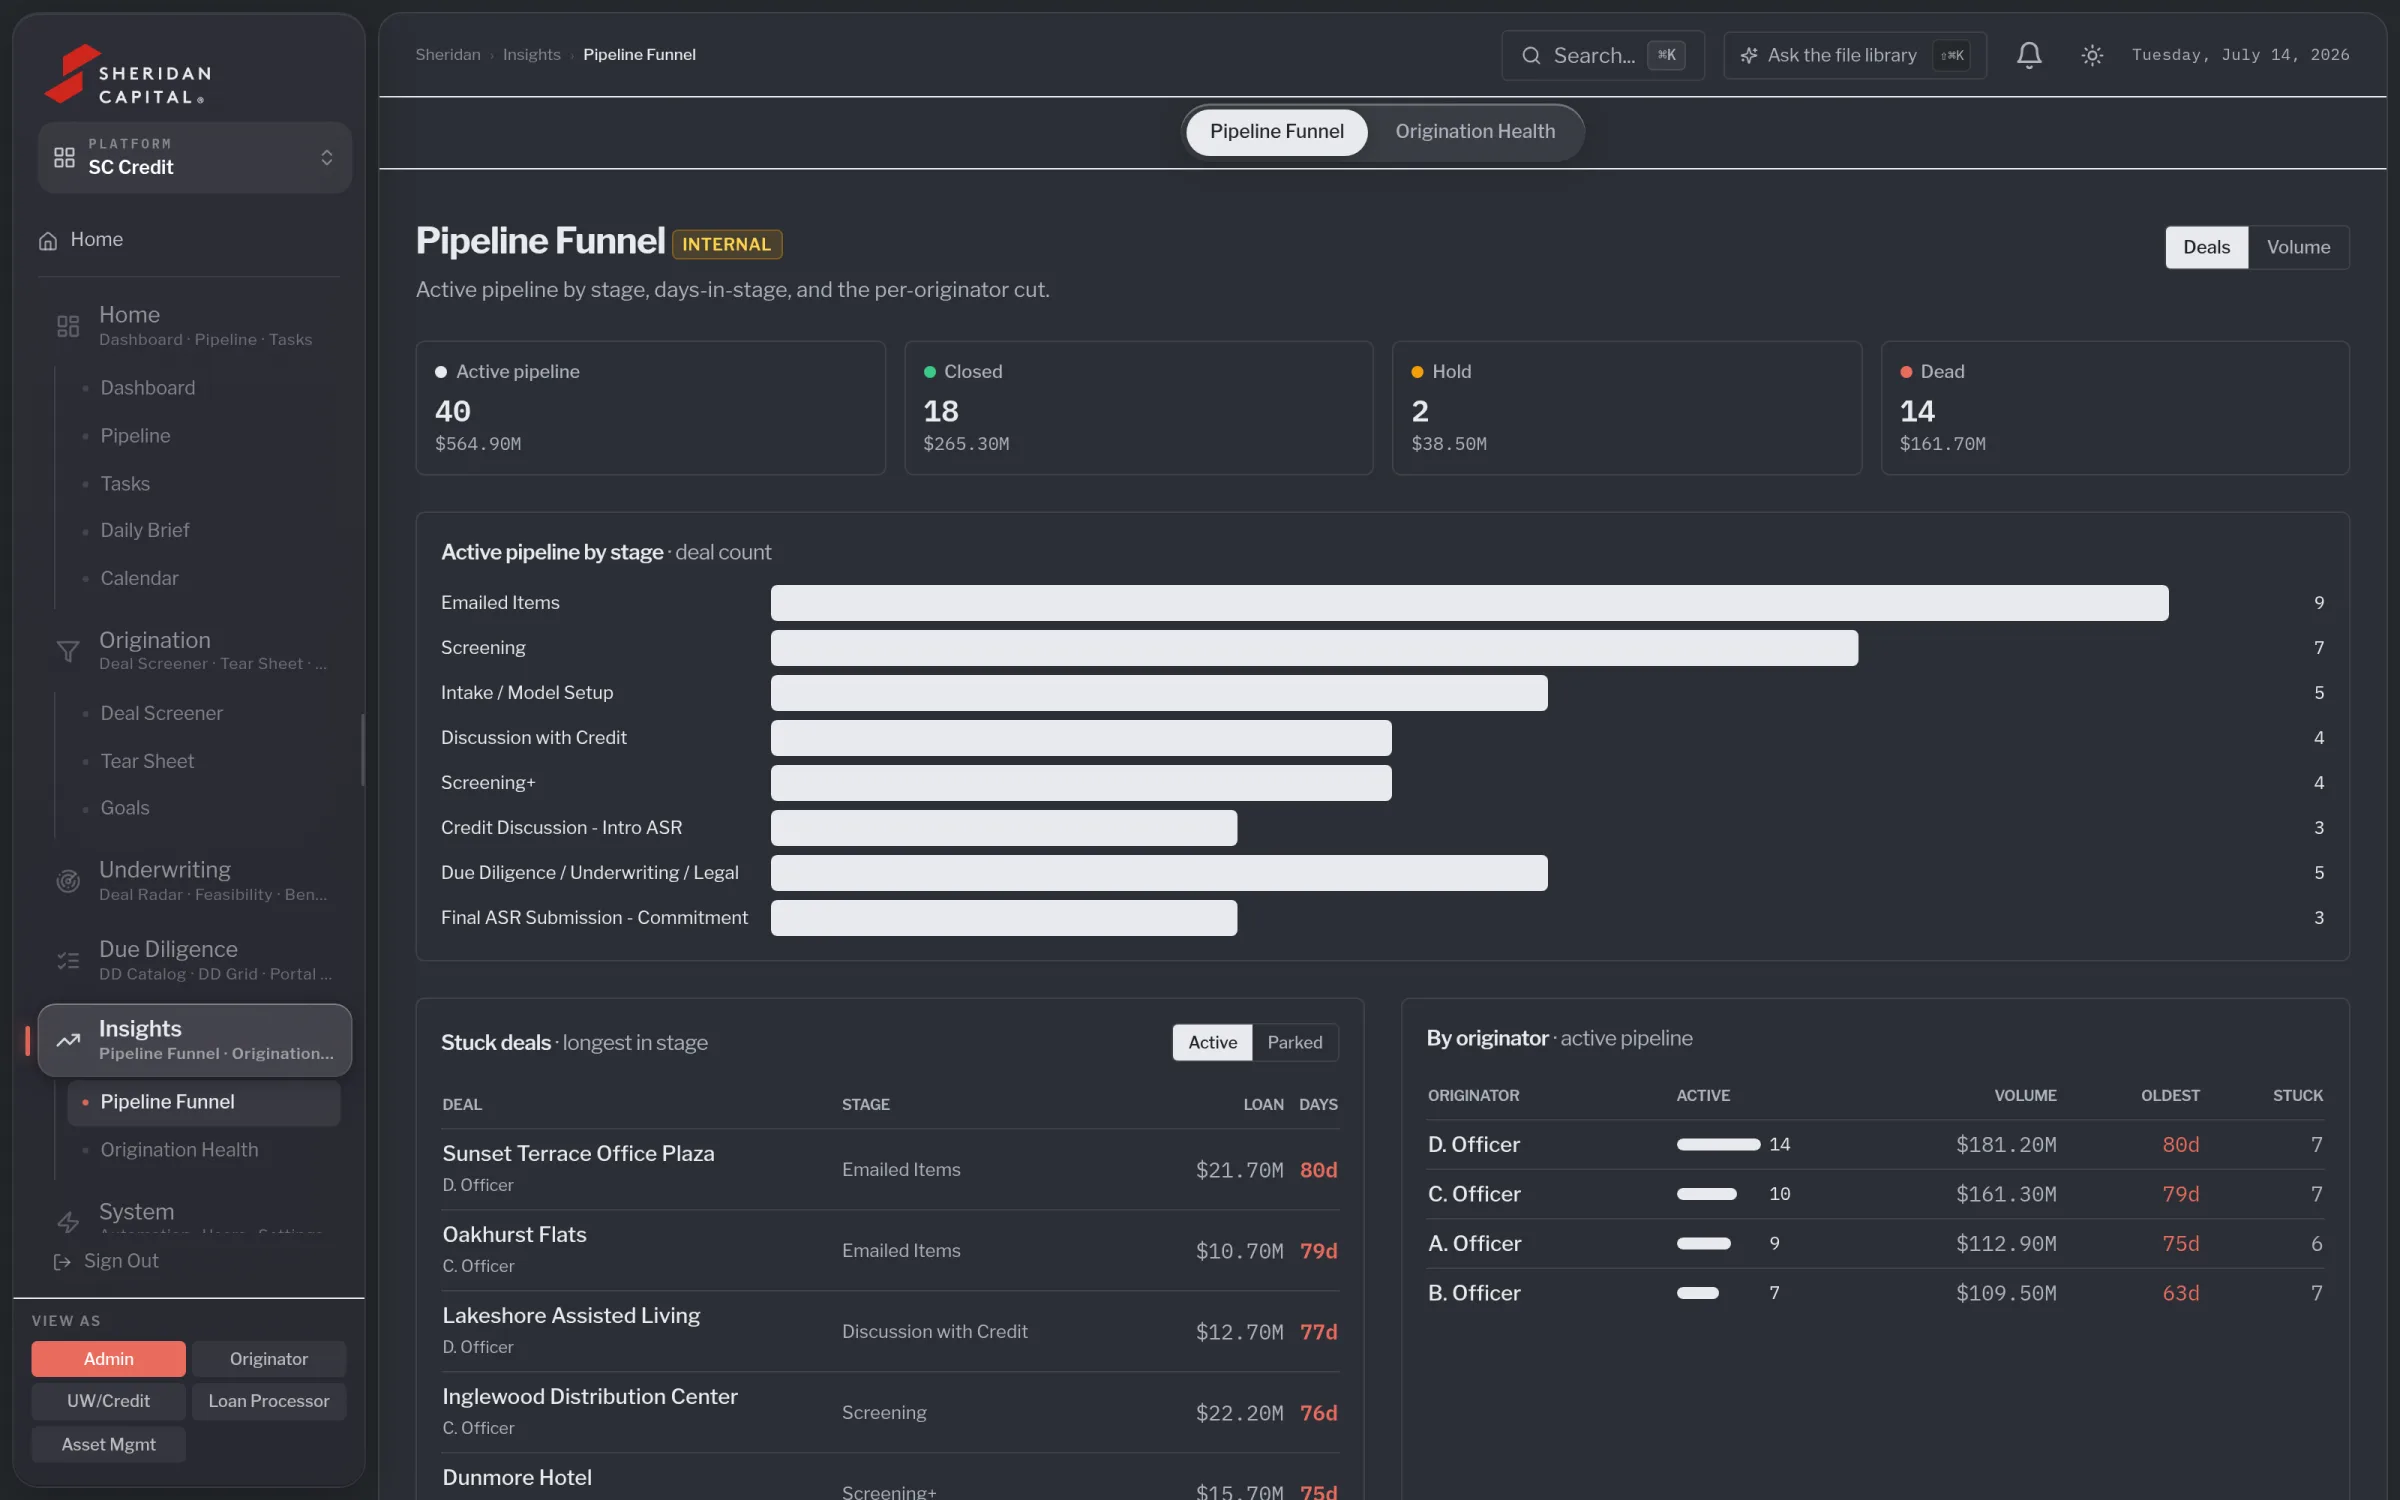Open Deal Screener in the sidebar
The height and width of the screenshot is (1500, 2400).
(x=161, y=713)
